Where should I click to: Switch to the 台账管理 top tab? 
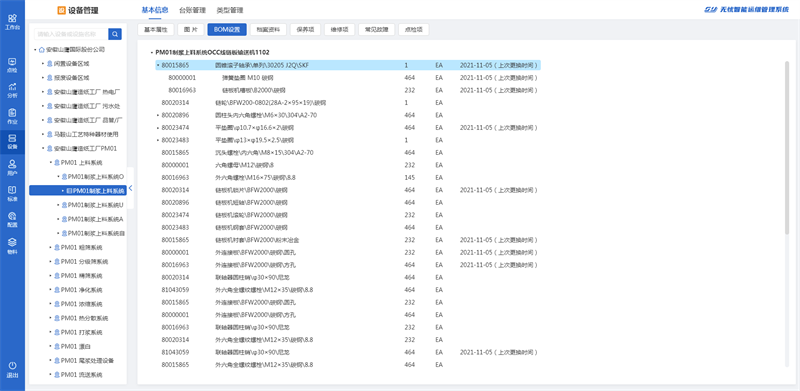pos(192,10)
